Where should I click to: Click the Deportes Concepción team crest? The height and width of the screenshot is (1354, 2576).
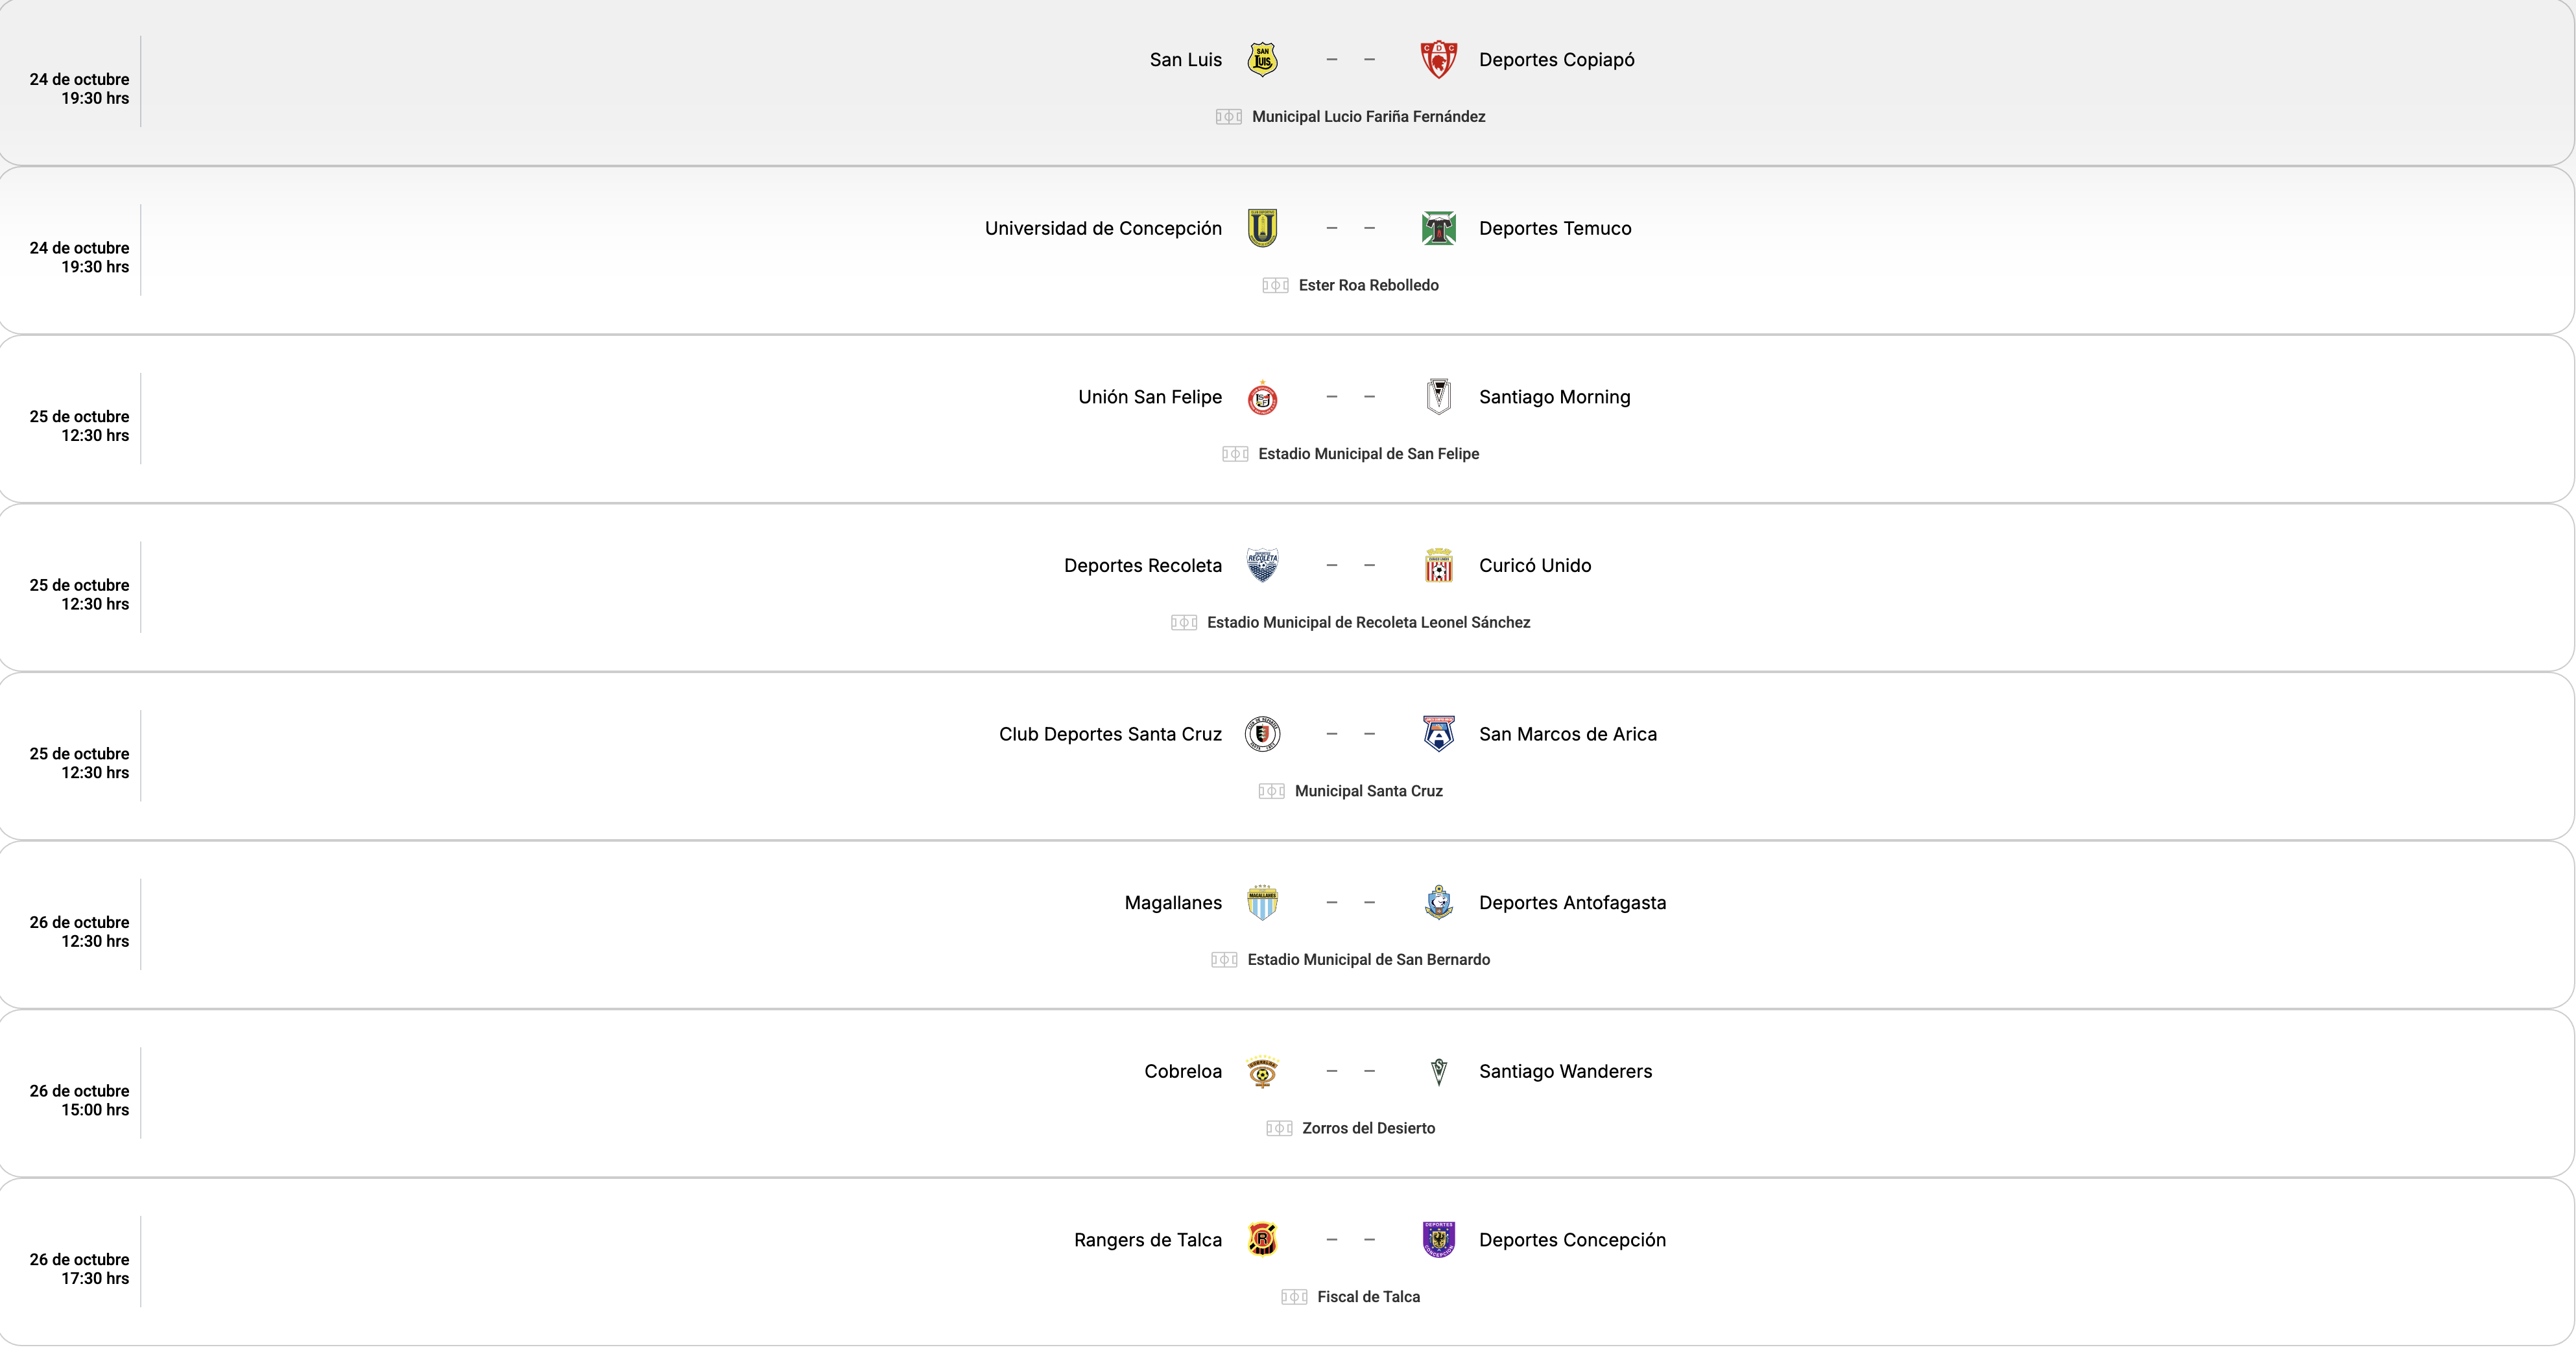click(1438, 1240)
